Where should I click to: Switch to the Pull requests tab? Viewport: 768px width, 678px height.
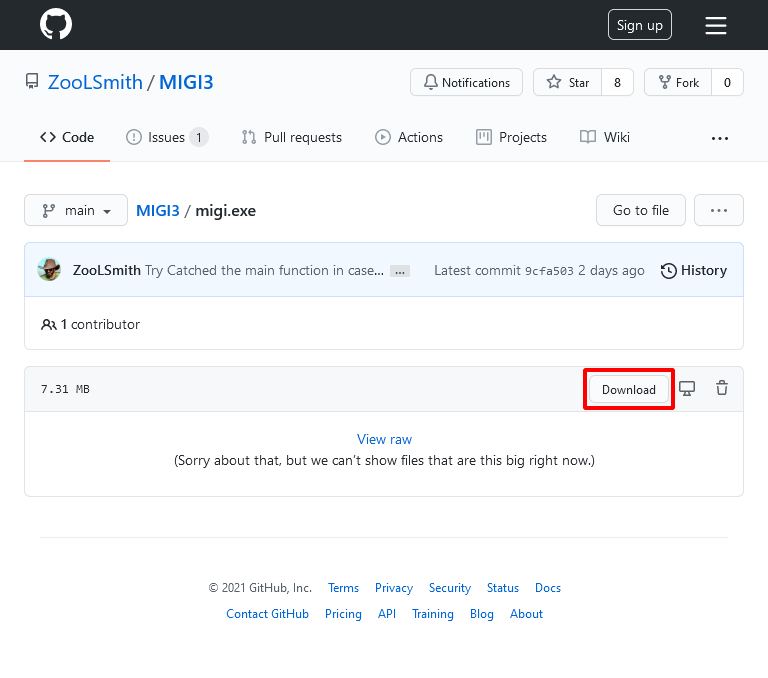[x=292, y=137]
